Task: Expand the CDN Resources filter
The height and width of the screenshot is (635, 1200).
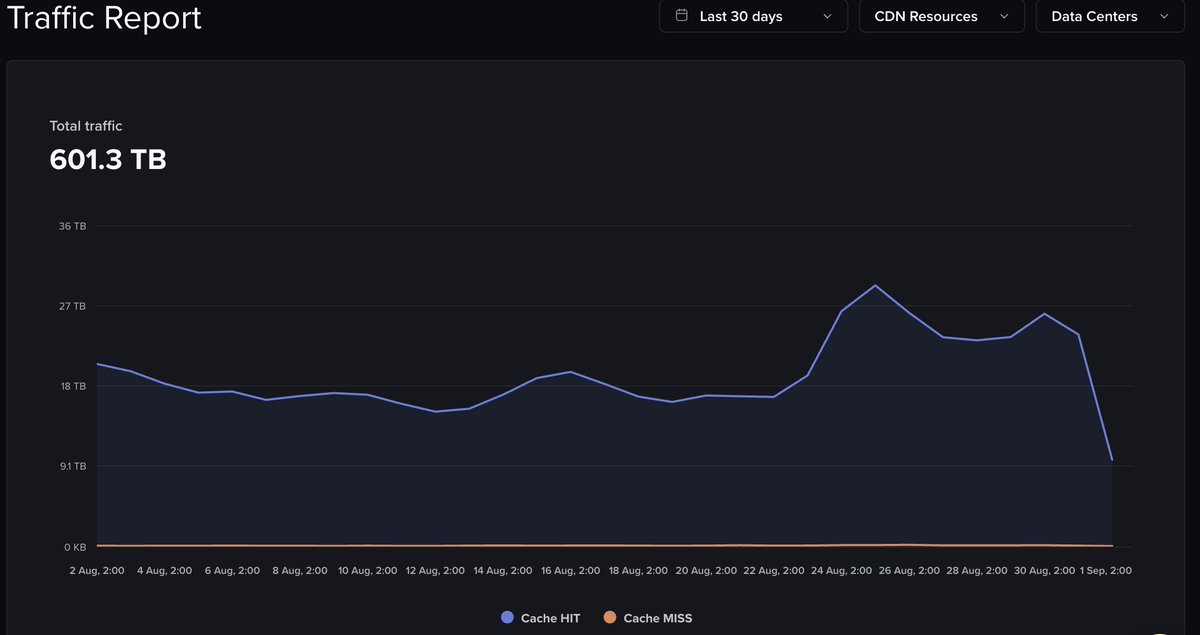Action: [x=940, y=16]
